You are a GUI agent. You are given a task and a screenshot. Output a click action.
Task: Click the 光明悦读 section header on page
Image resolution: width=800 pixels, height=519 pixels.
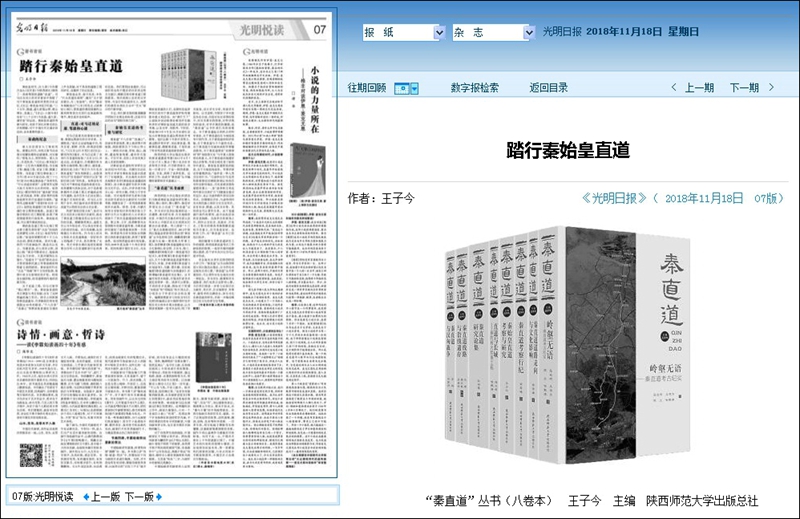(262, 30)
